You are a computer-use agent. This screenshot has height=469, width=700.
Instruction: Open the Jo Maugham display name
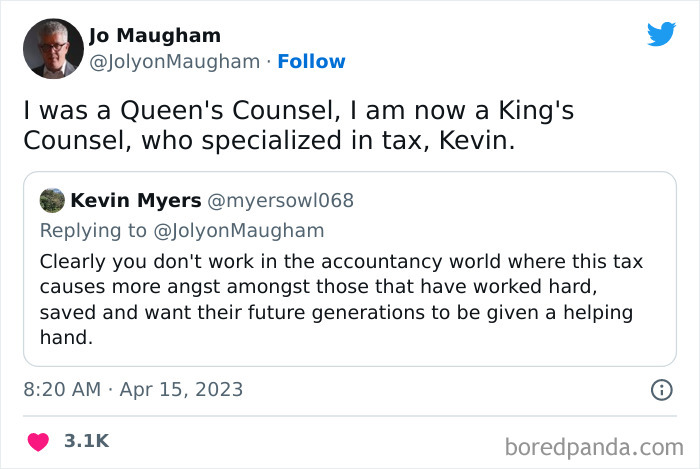click(154, 36)
